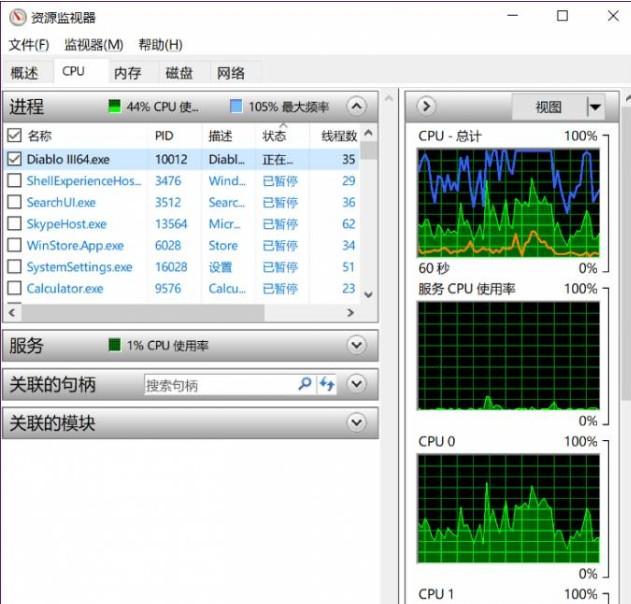The image size is (631, 604).
Task: Check the SkypeHost.exe process checkbox
Action: coord(14,224)
